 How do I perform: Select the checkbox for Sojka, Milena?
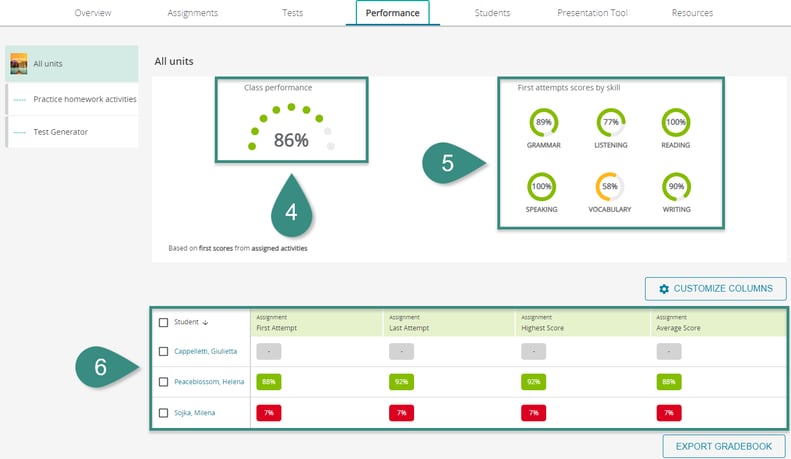pos(164,412)
